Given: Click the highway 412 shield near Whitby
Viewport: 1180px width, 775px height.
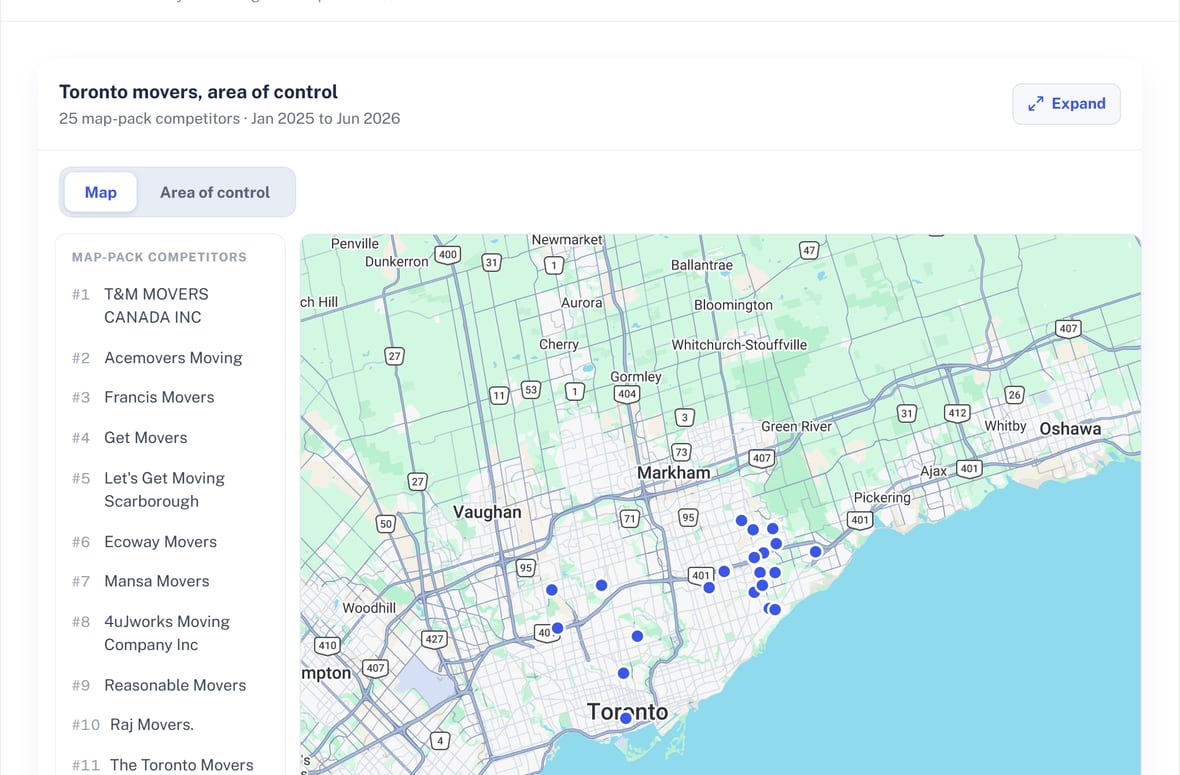Looking at the screenshot, I should 957,413.
